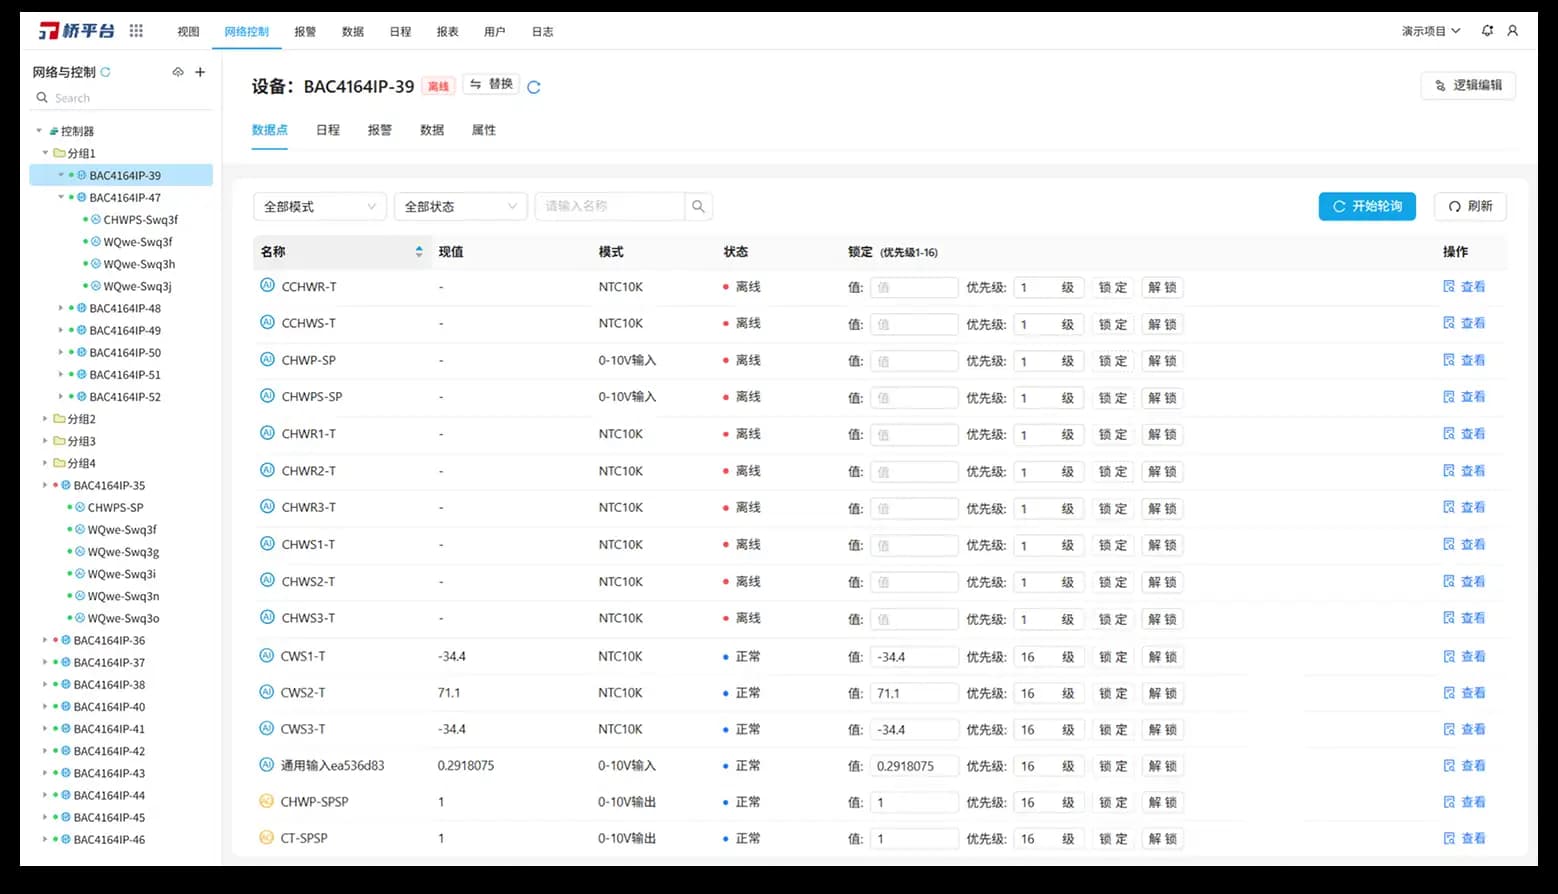Select BAC4164IP-39 in the tree
This screenshot has width=1558, height=894.
pos(121,175)
